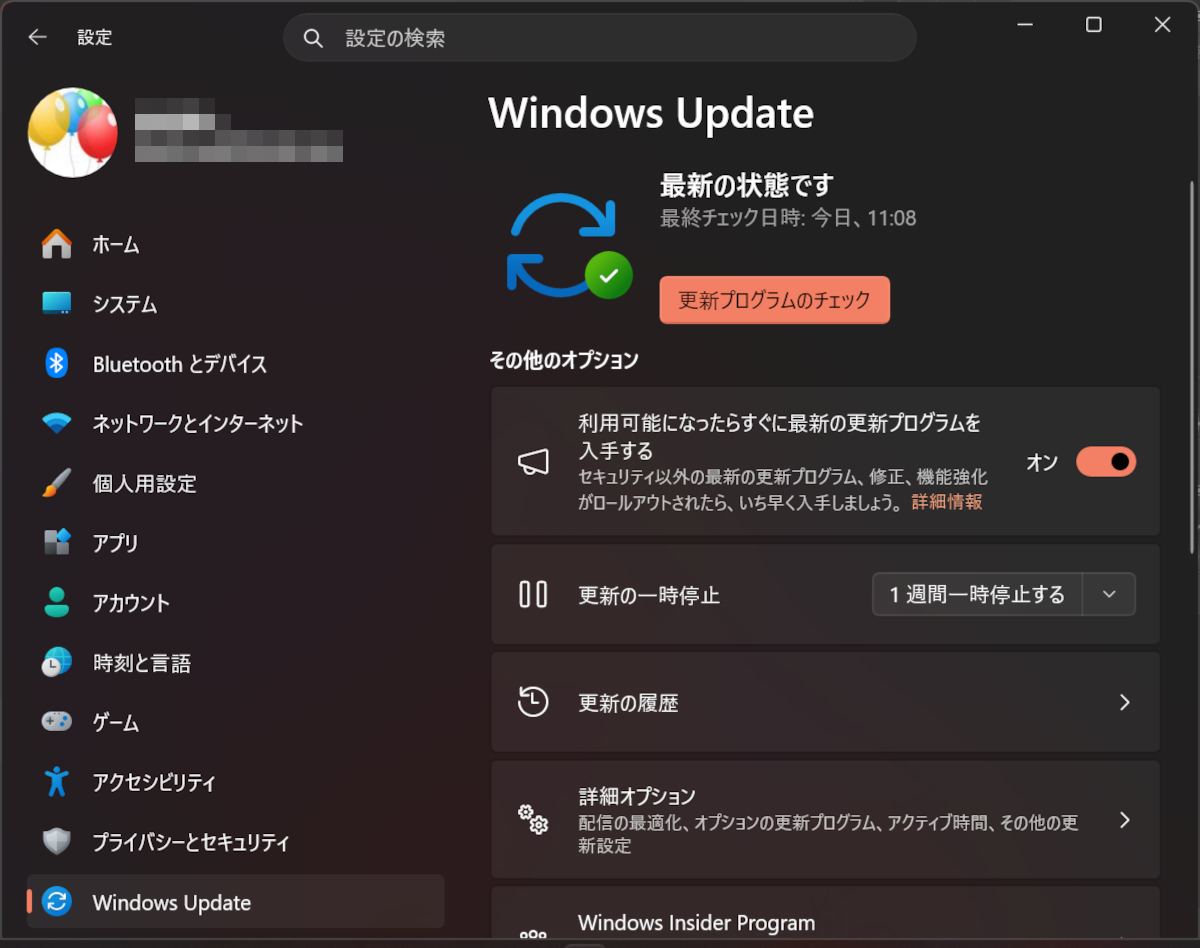Click 1 週間一時停止する button

click(977, 594)
